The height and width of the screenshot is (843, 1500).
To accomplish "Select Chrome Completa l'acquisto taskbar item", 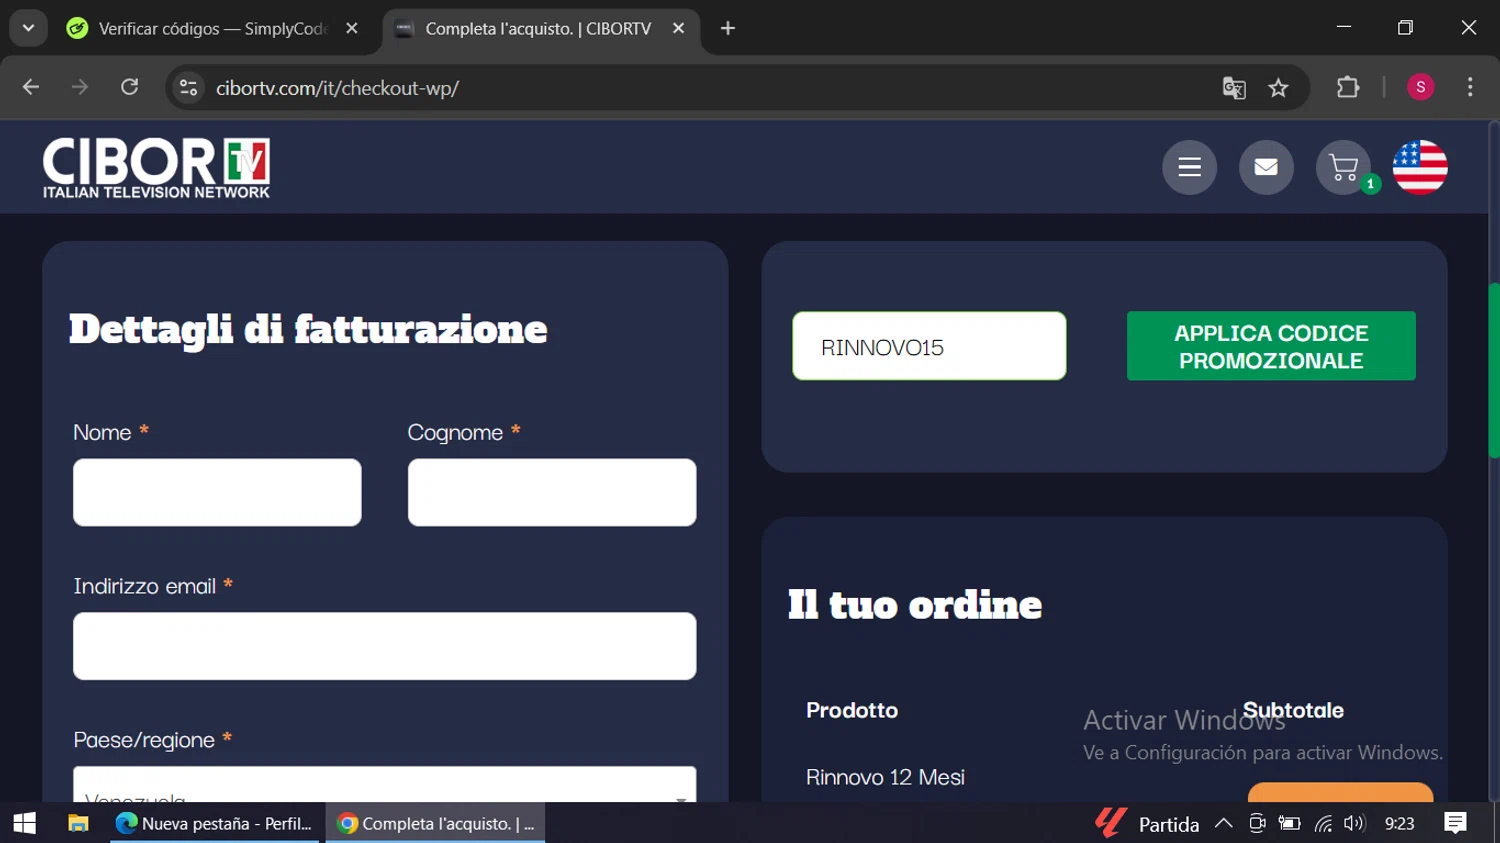I will [x=436, y=823].
